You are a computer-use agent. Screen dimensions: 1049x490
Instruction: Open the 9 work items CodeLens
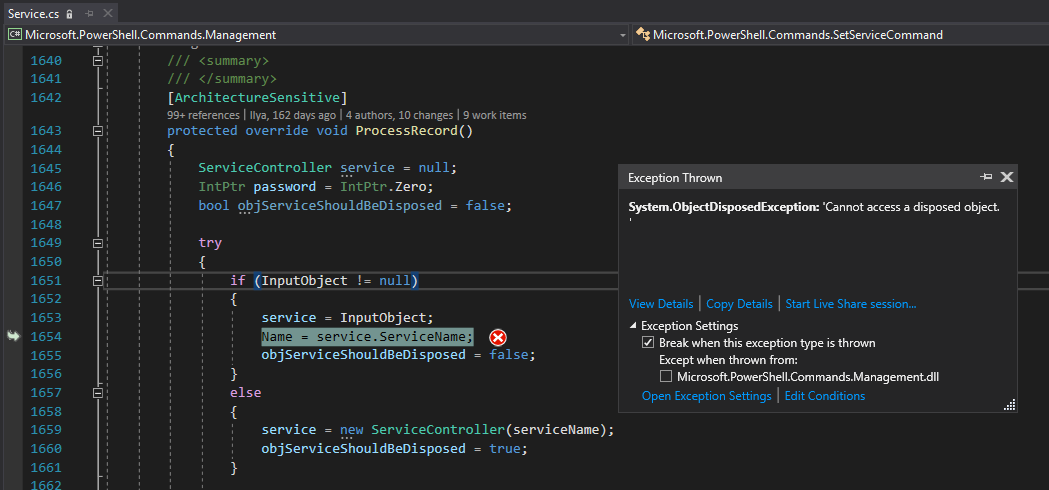coord(494,115)
